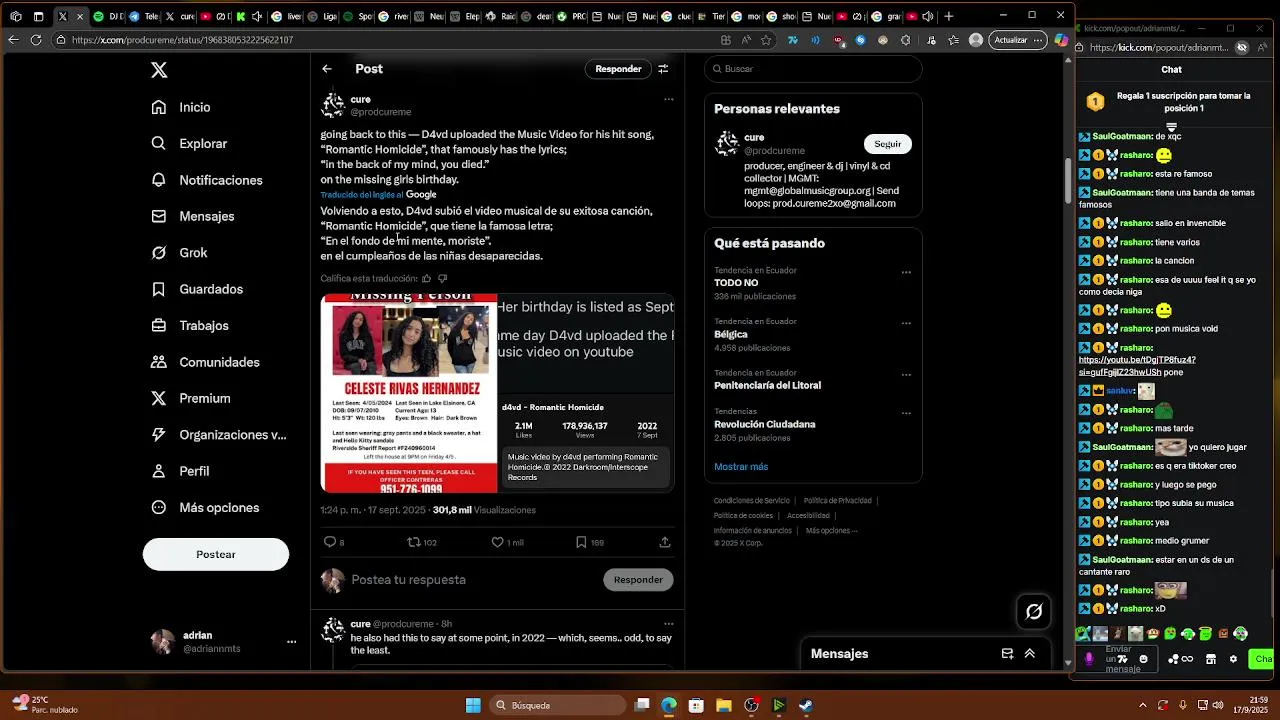Open Inicio from the X sidebar
Image resolution: width=1280 pixels, height=720 pixels.
[181, 107]
